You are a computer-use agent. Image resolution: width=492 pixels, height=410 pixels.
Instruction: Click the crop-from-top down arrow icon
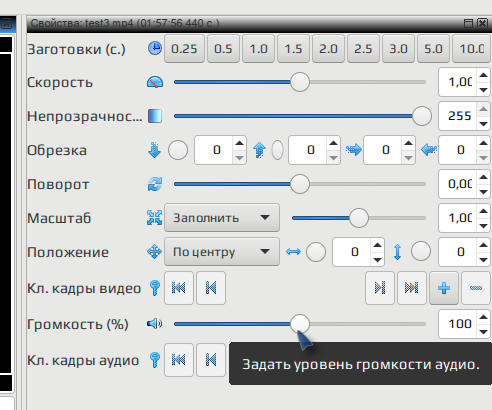click(154, 150)
